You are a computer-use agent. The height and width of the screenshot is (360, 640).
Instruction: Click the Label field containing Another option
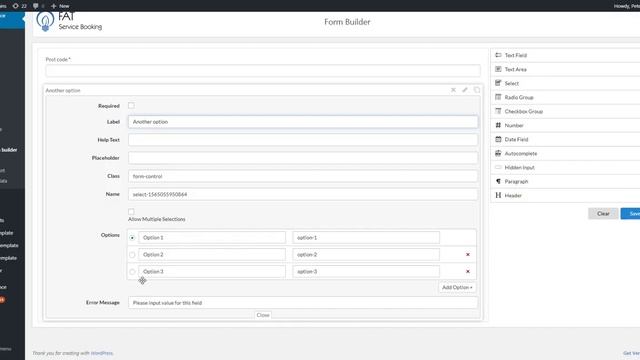(x=303, y=122)
